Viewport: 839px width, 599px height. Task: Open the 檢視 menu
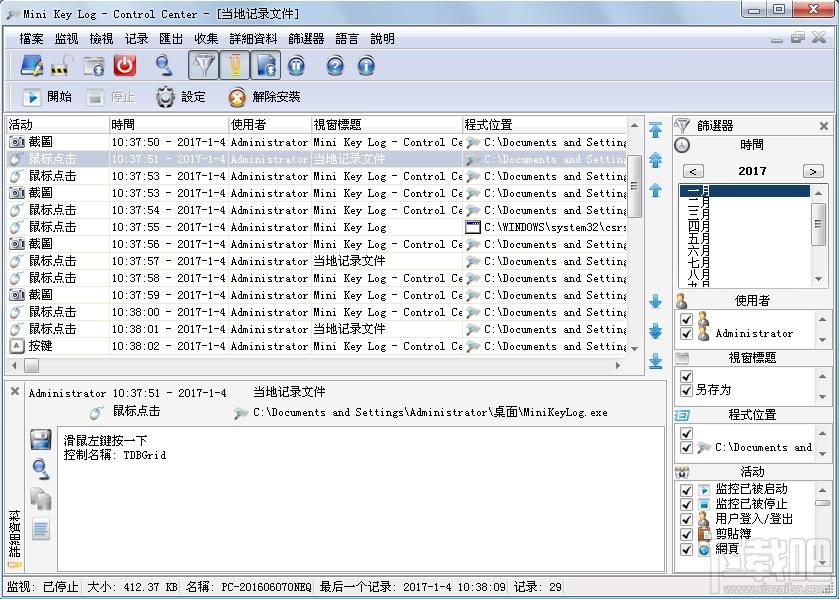pyautogui.click(x=101, y=39)
